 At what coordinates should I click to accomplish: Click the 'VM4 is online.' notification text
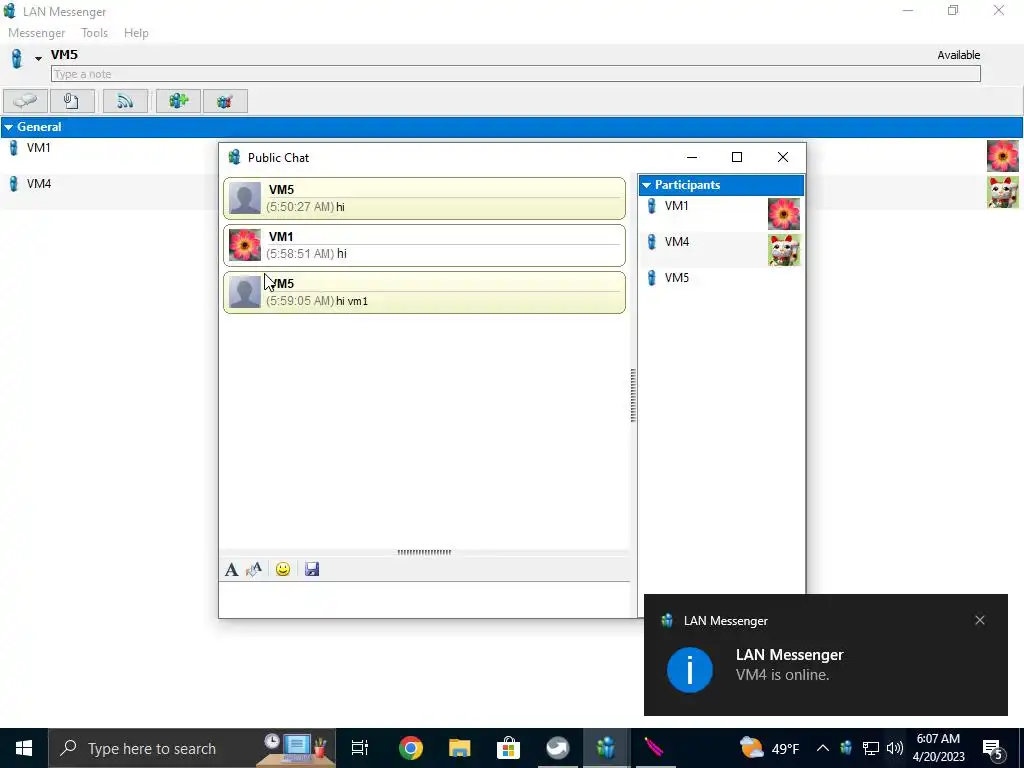point(782,675)
